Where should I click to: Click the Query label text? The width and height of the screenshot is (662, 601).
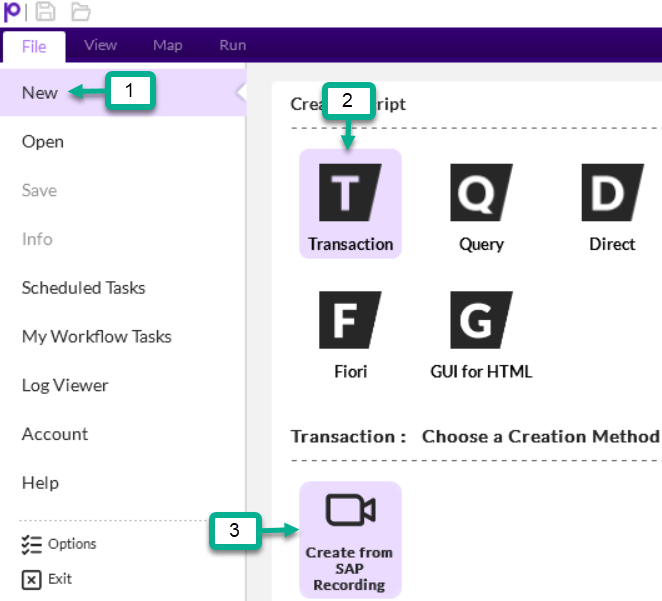click(481, 245)
